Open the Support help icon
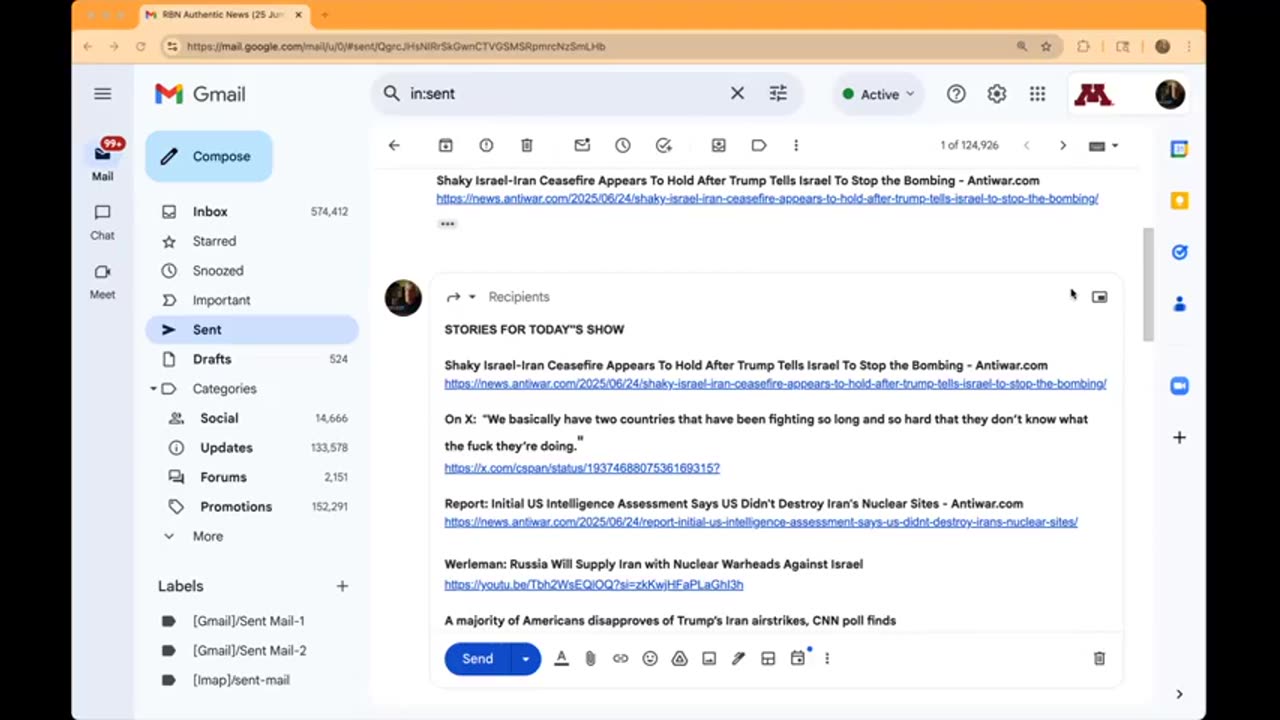The width and height of the screenshot is (1280, 720). click(956, 94)
